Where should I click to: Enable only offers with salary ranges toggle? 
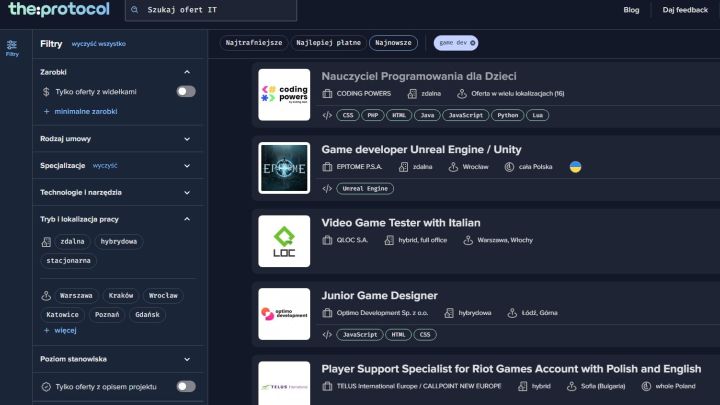[186, 91]
